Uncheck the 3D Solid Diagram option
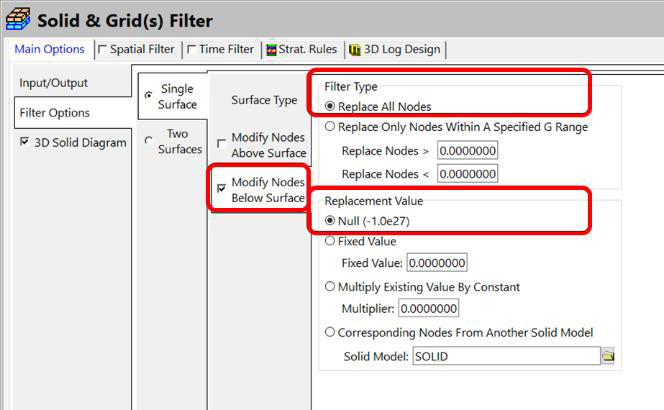 25,143
